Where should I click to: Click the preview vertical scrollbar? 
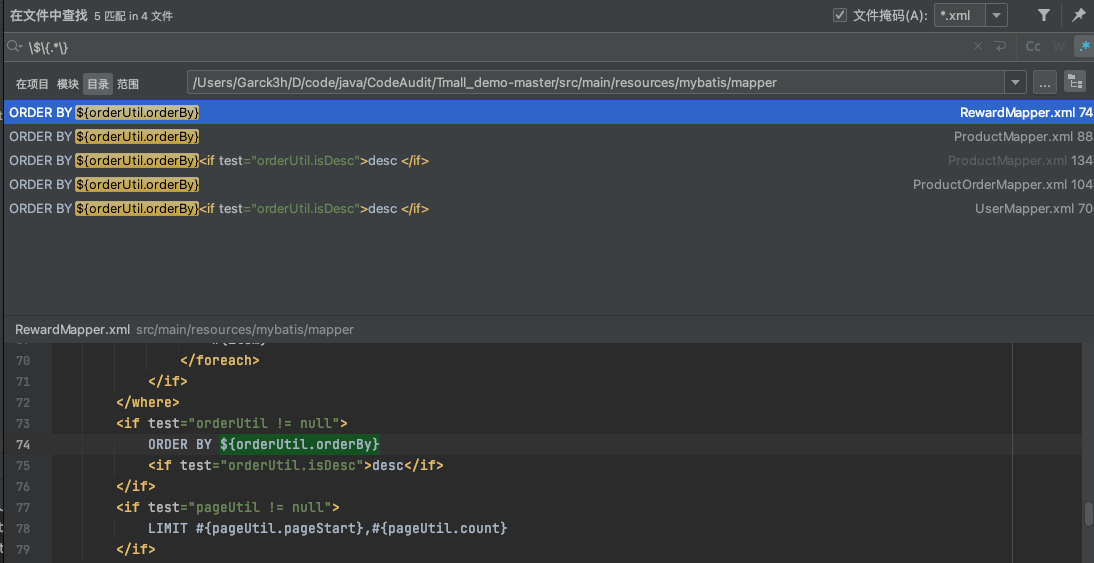[x=1088, y=514]
